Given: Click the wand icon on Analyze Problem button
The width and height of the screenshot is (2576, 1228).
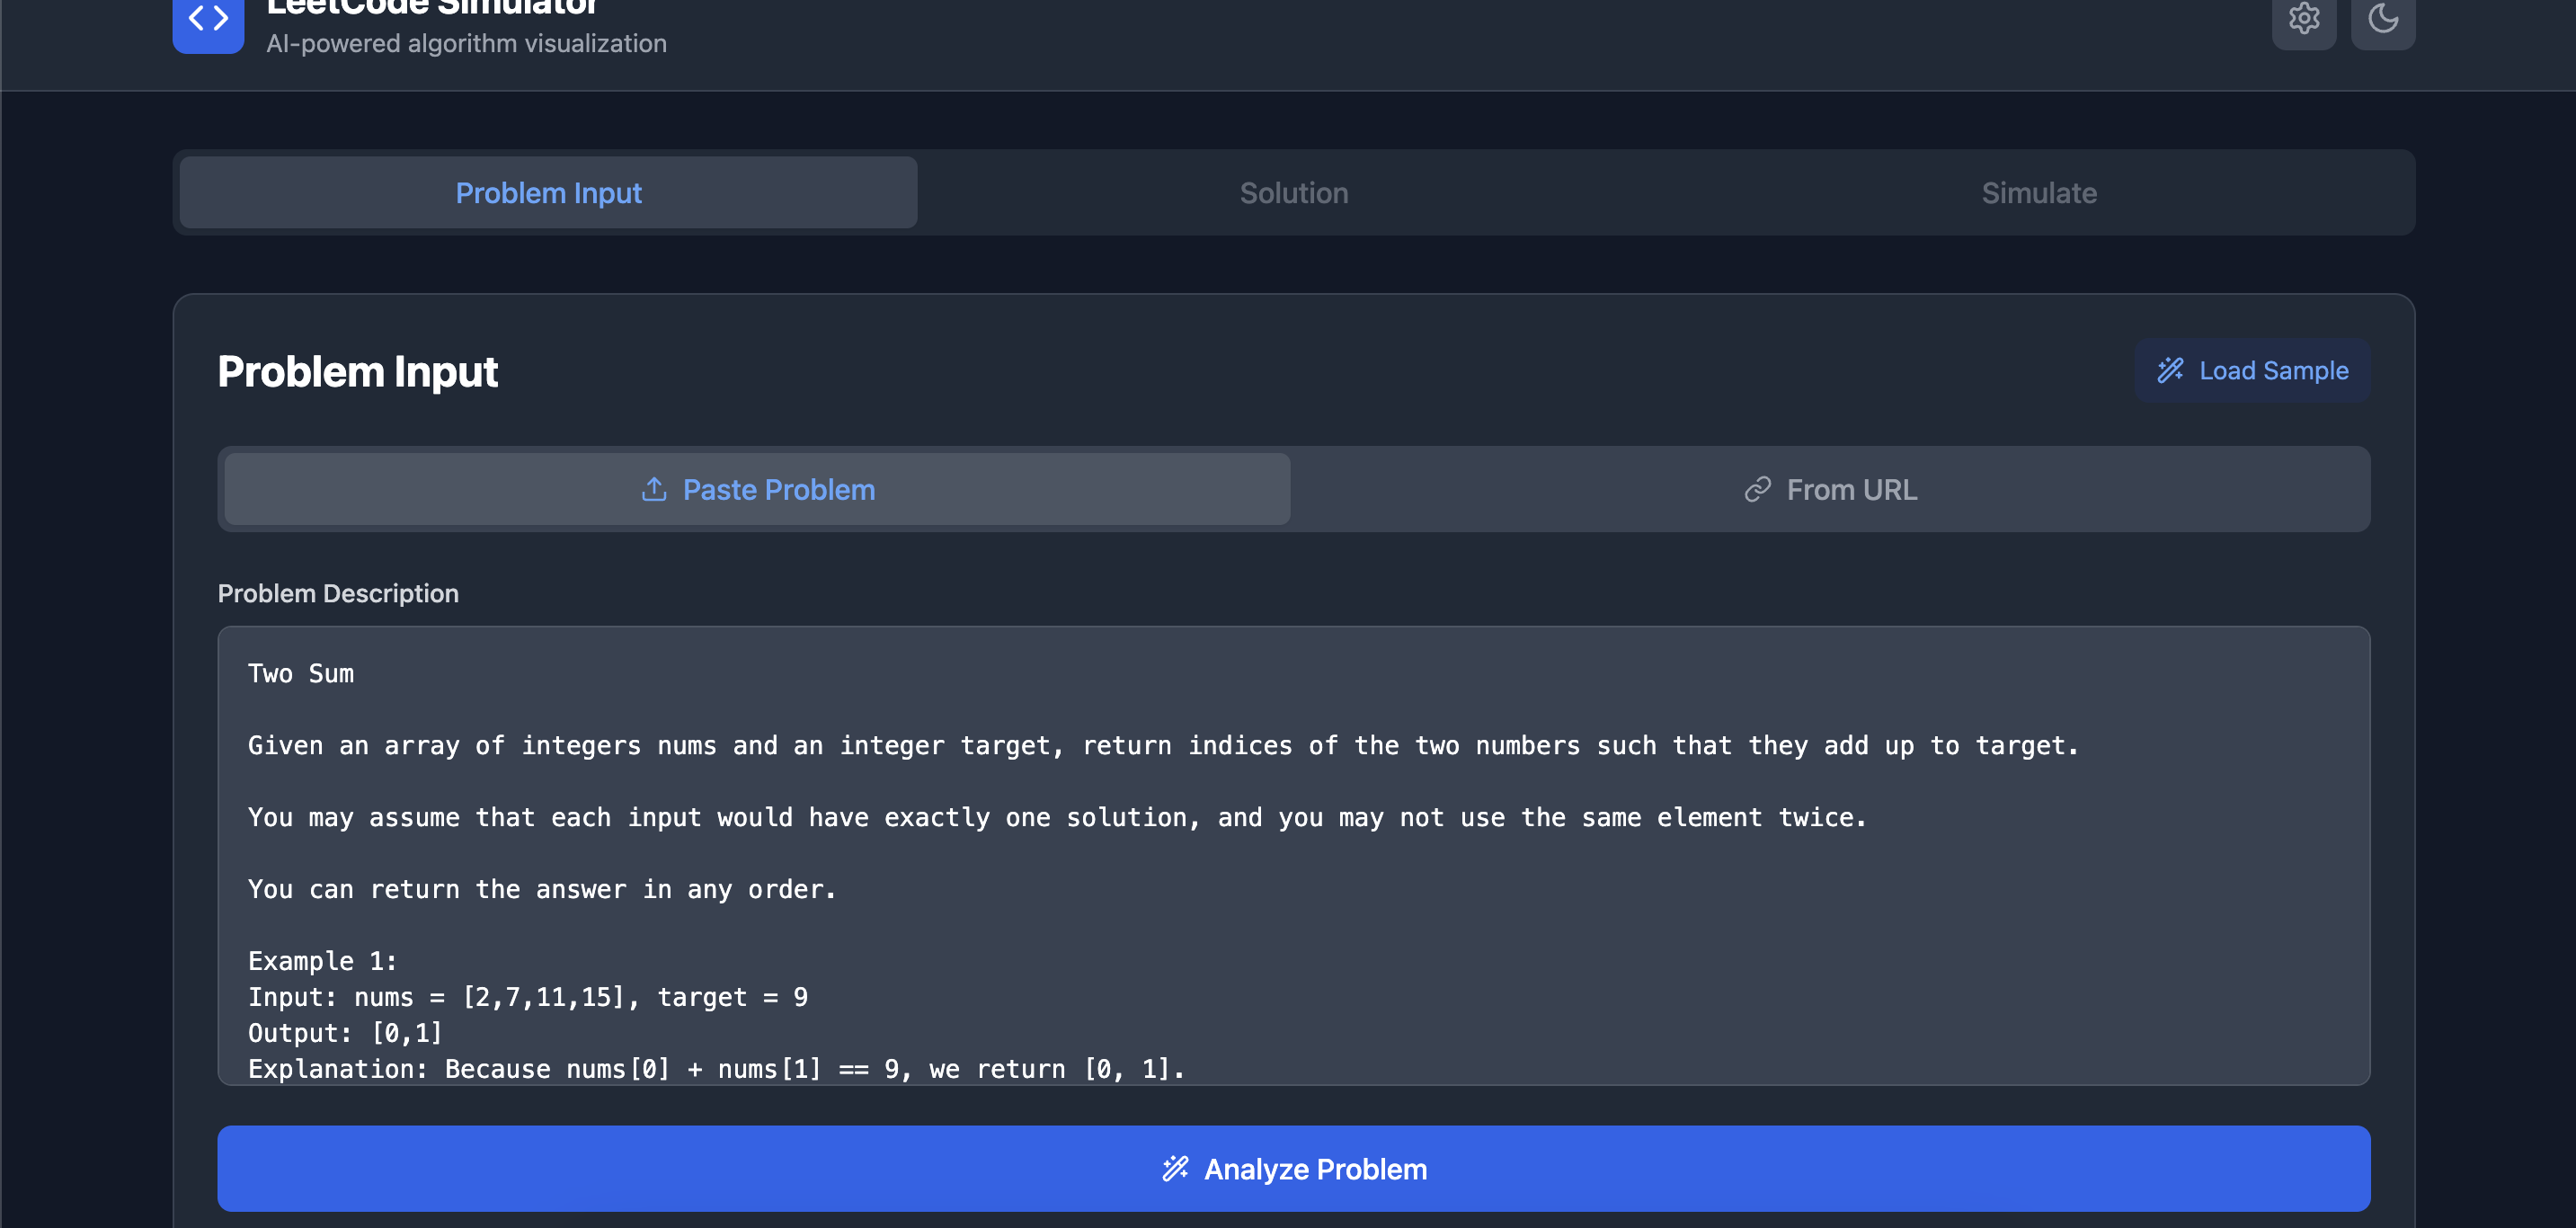Looking at the screenshot, I should [1175, 1168].
